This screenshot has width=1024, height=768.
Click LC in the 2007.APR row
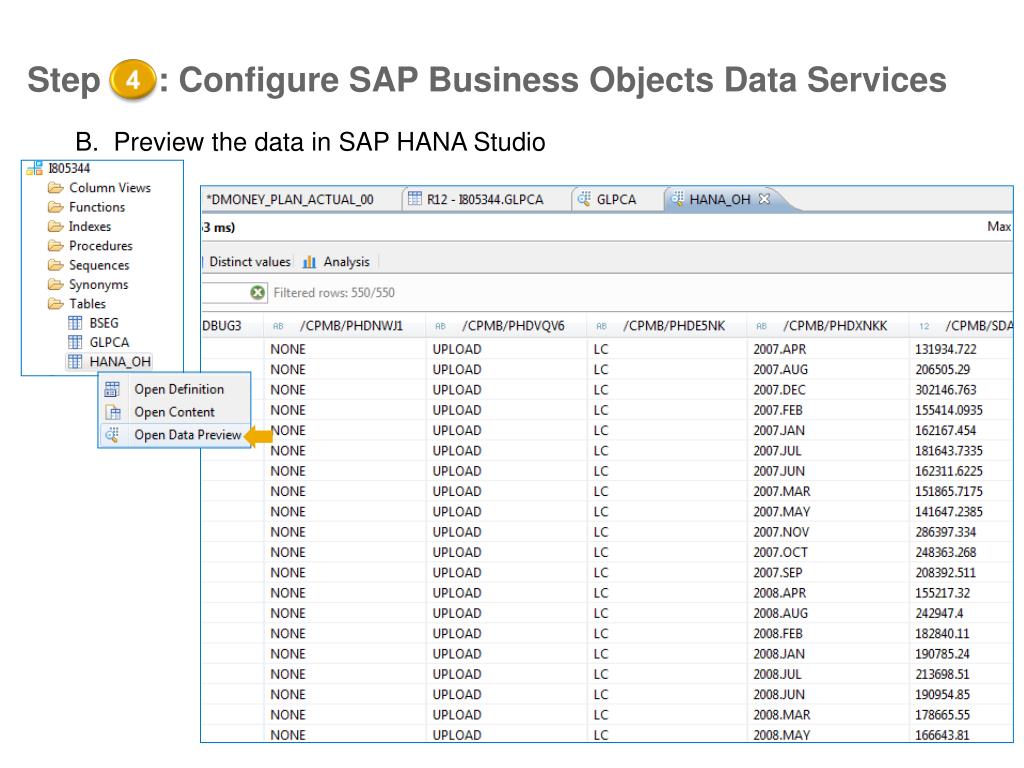point(601,349)
